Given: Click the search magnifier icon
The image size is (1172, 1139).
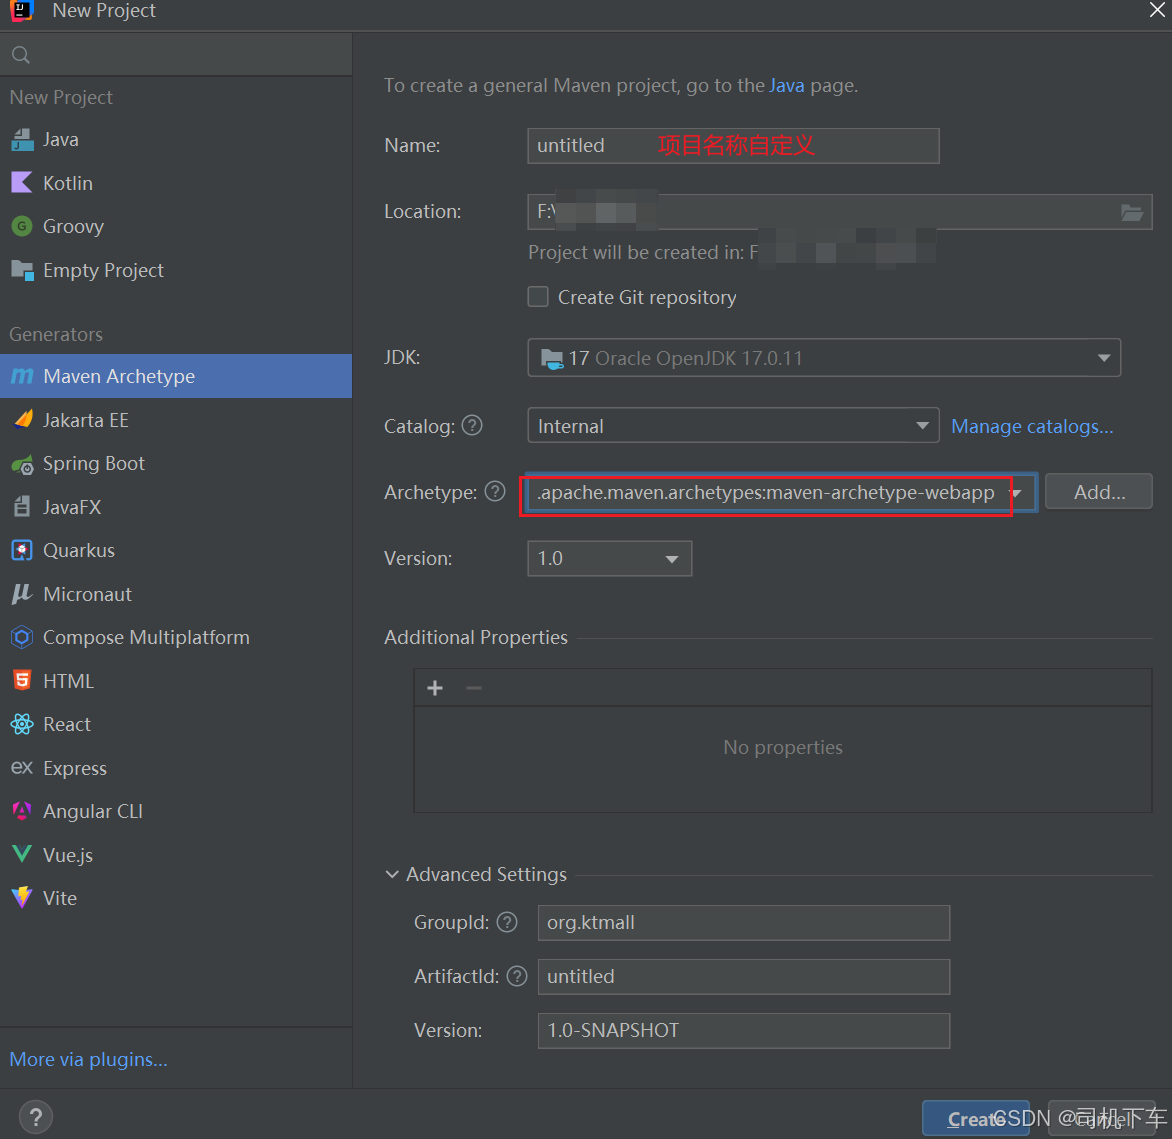Looking at the screenshot, I should 21,55.
